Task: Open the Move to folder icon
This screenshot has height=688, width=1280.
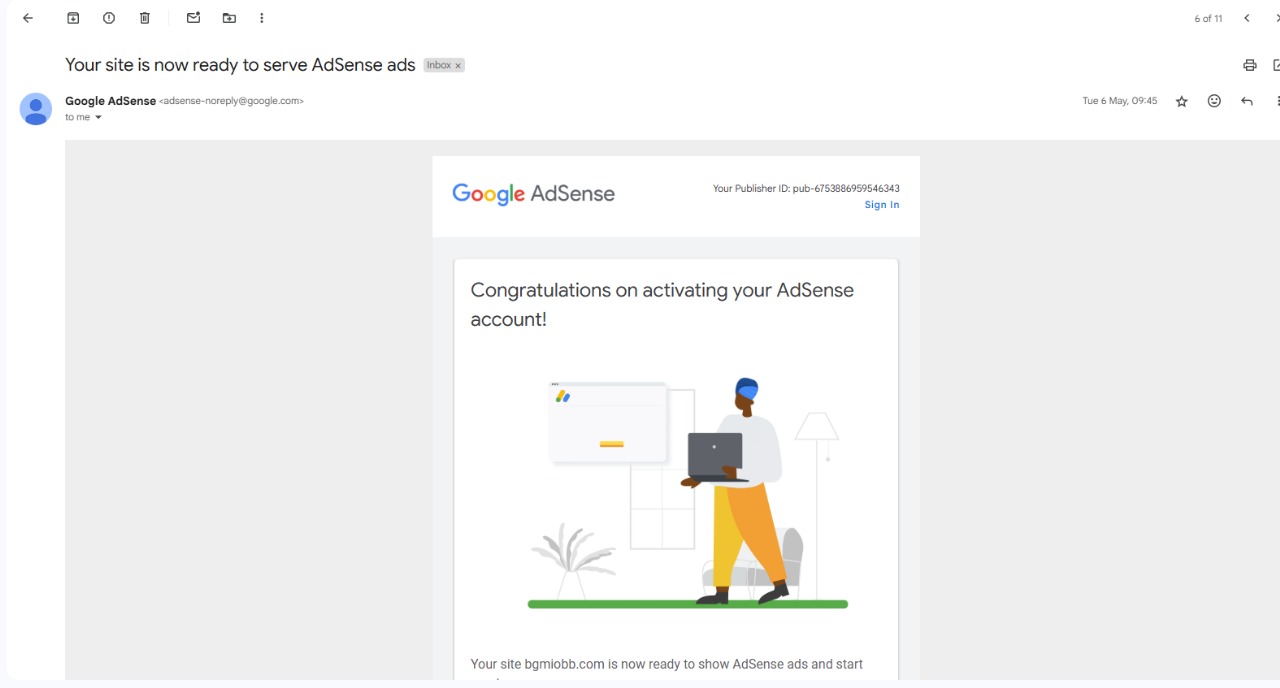Action: tap(229, 18)
